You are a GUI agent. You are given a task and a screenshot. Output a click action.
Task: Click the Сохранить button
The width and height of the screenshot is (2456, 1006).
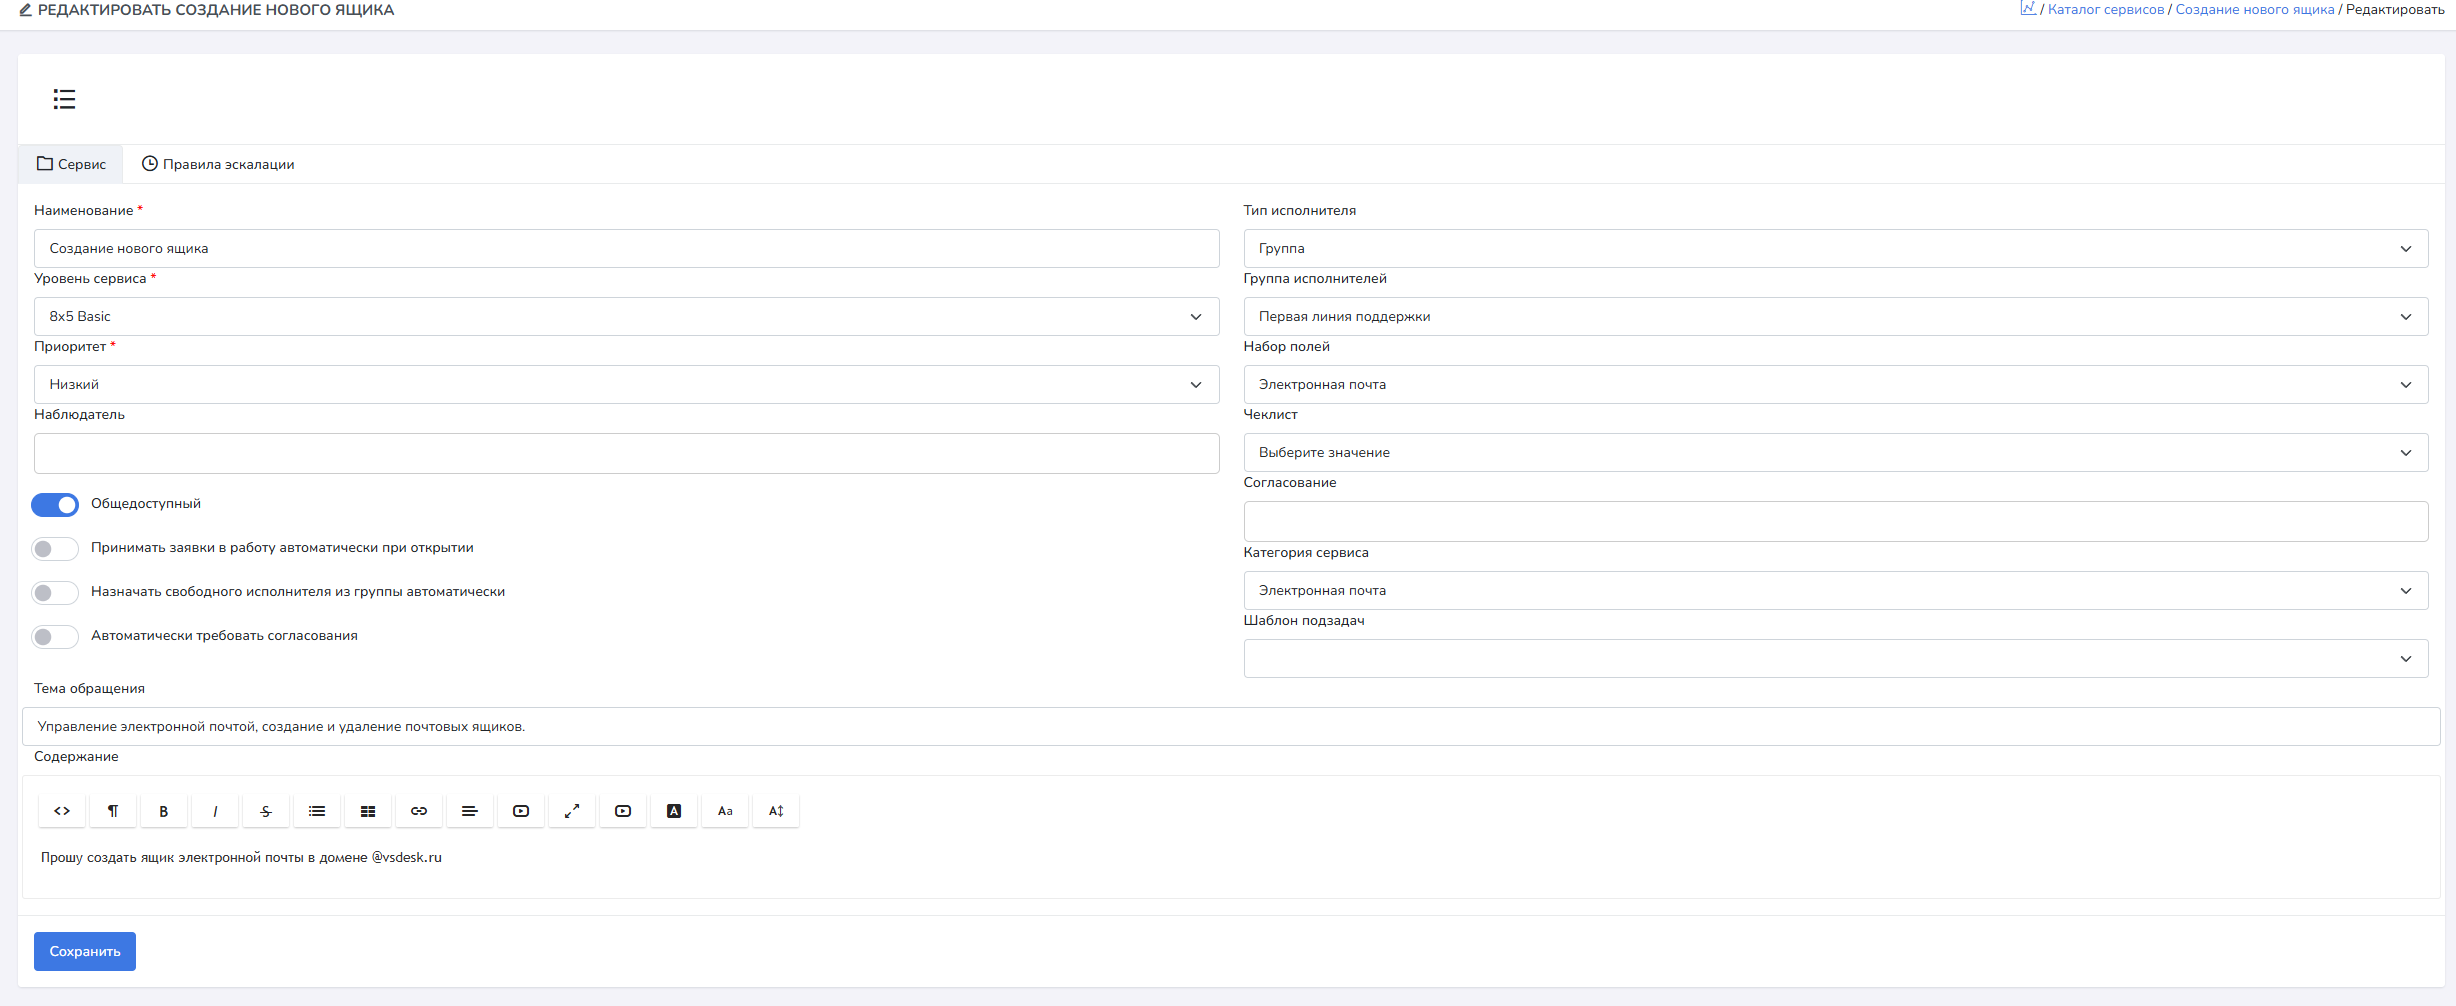85,952
